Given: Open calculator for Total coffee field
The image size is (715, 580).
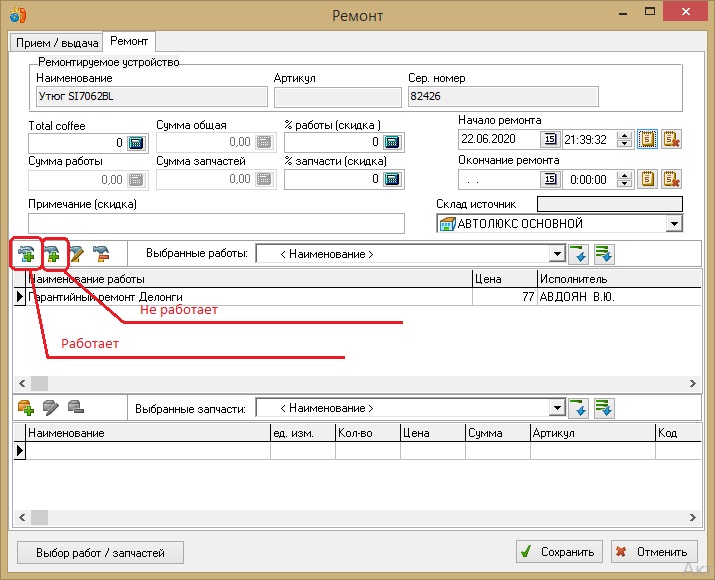Looking at the screenshot, I should click(136, 143).
